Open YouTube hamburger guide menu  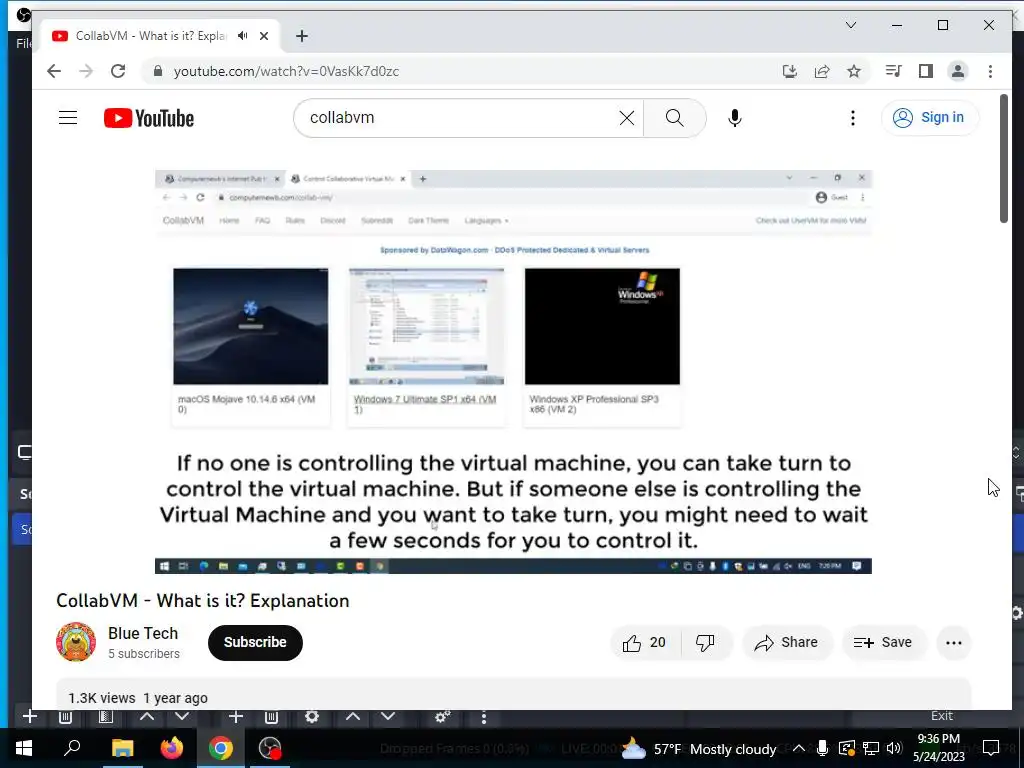pos(68,118)
